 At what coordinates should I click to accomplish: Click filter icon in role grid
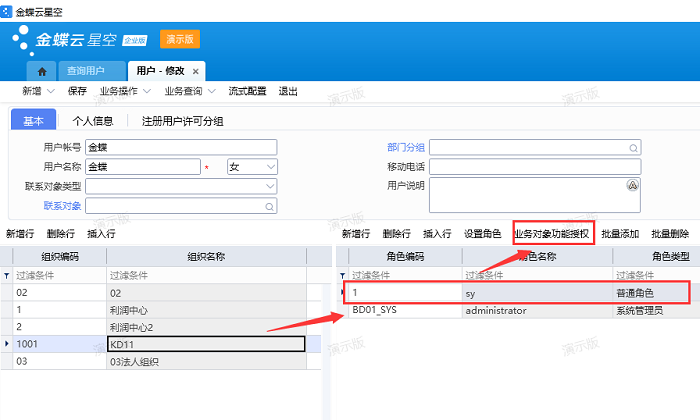coord(341,275)
